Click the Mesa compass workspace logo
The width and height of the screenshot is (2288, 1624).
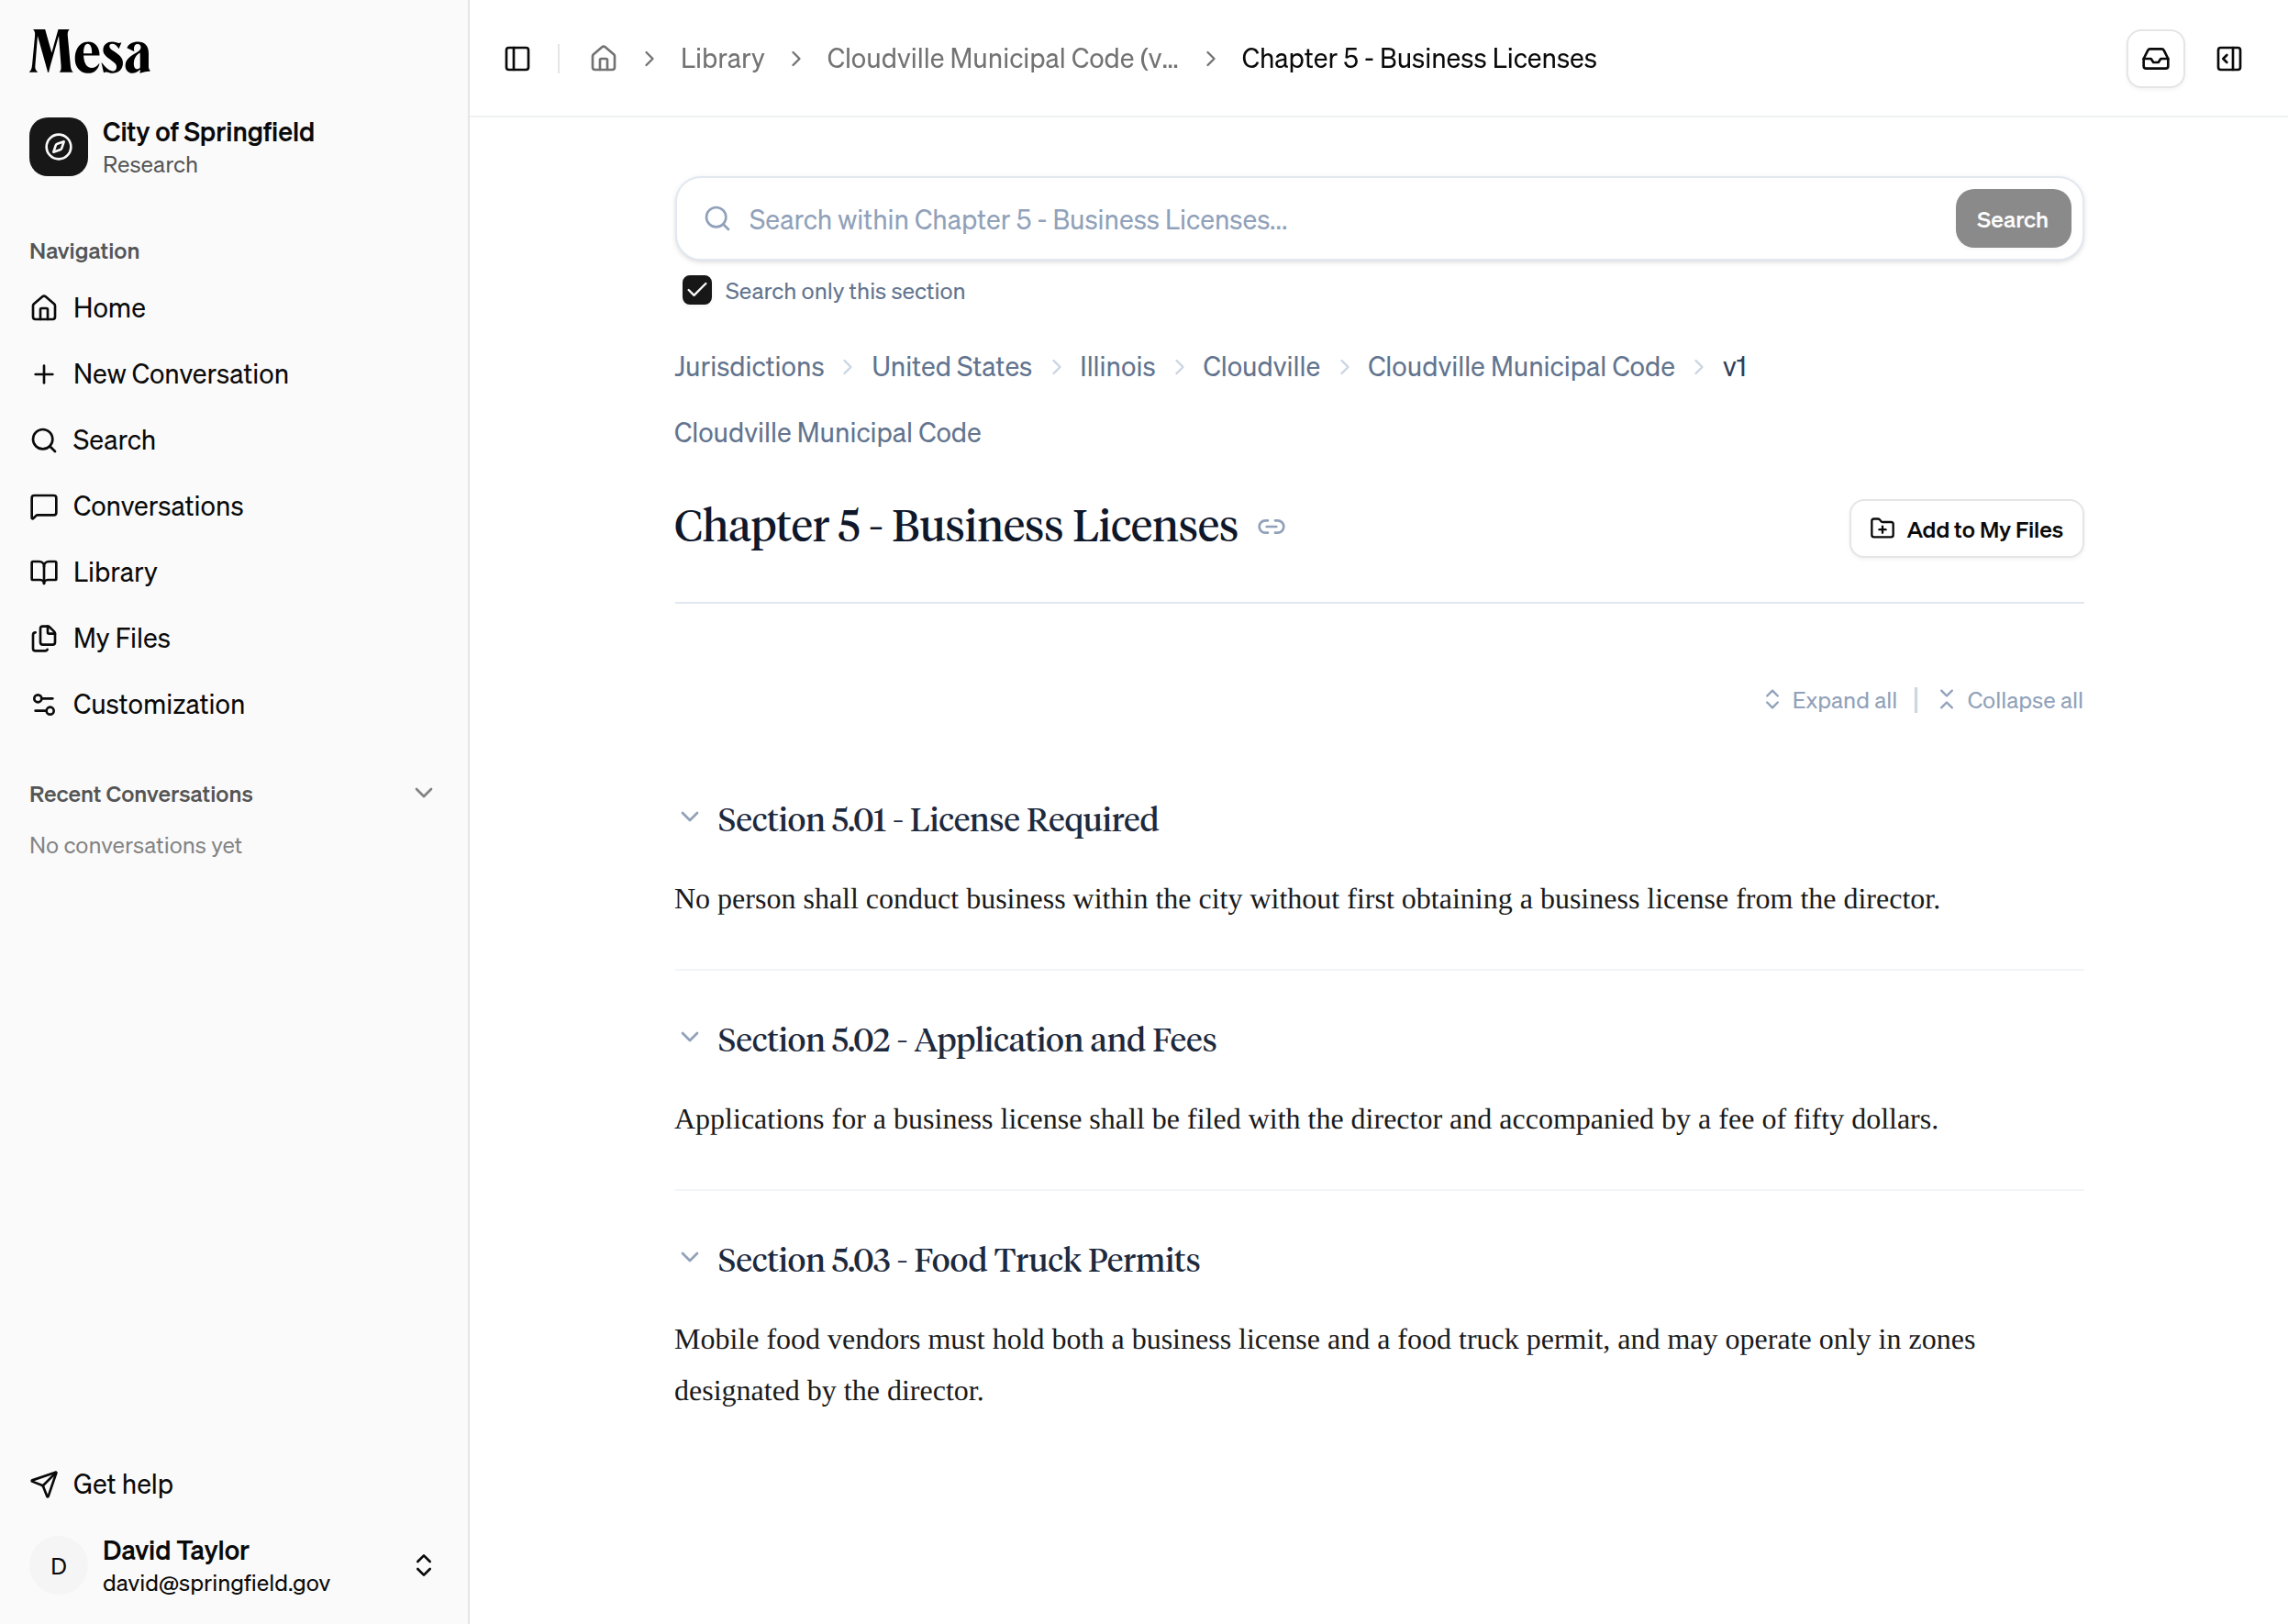click(58, 147)
